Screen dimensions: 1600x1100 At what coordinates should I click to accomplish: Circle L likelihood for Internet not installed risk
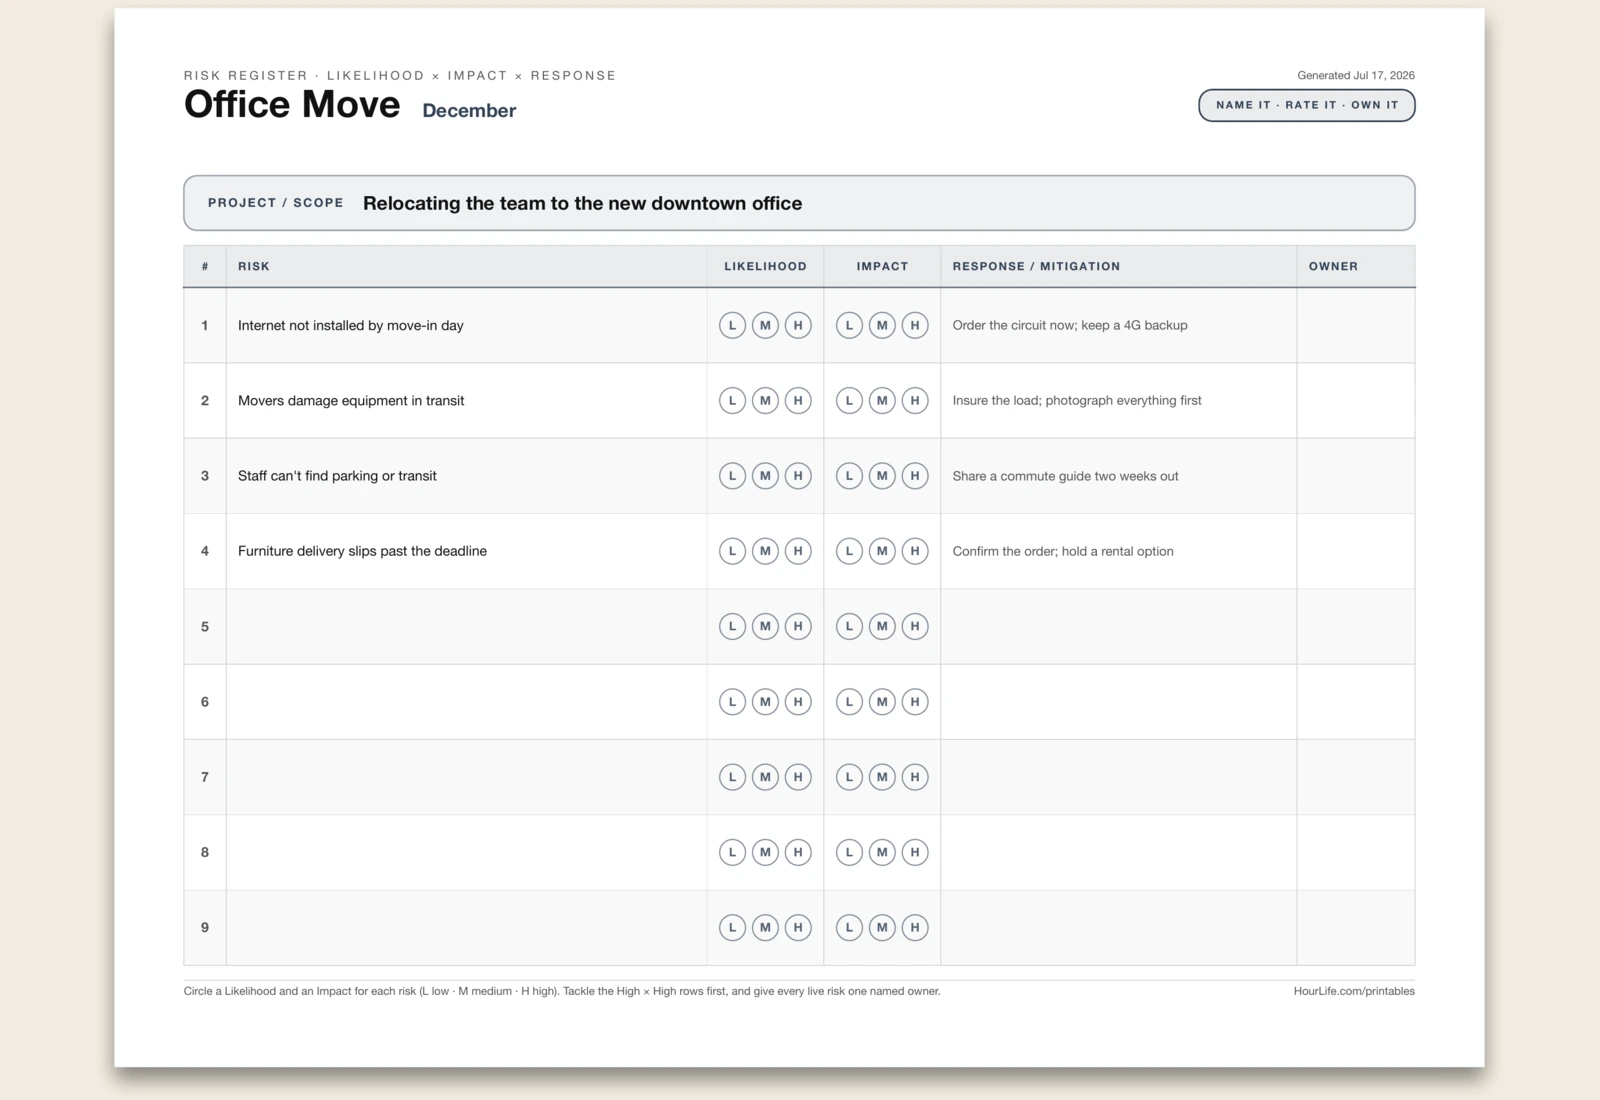[x=732, y=325]
